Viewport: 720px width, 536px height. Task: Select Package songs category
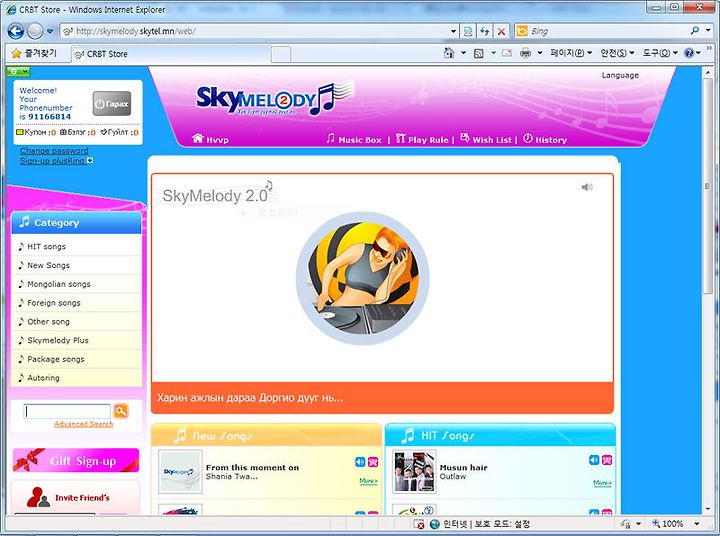click(56, 359)
